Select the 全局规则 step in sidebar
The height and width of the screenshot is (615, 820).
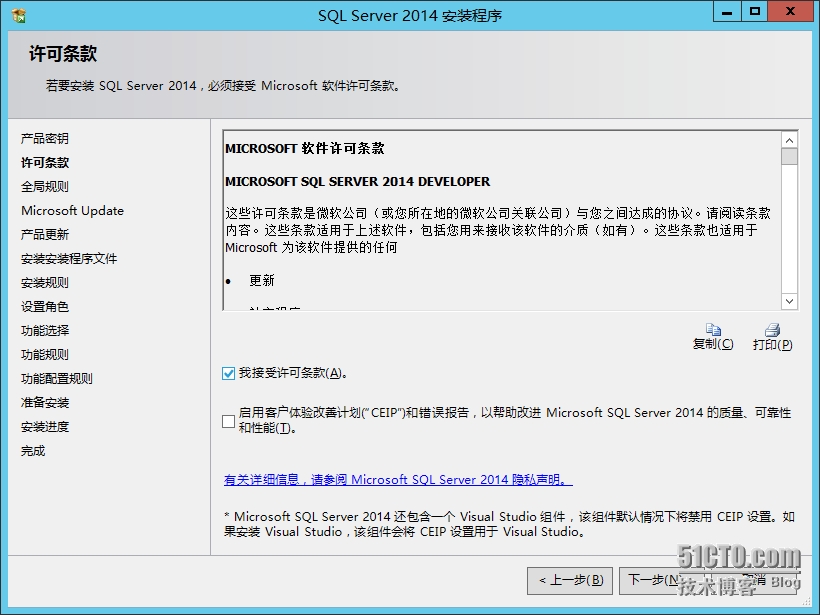click(45, 187)
